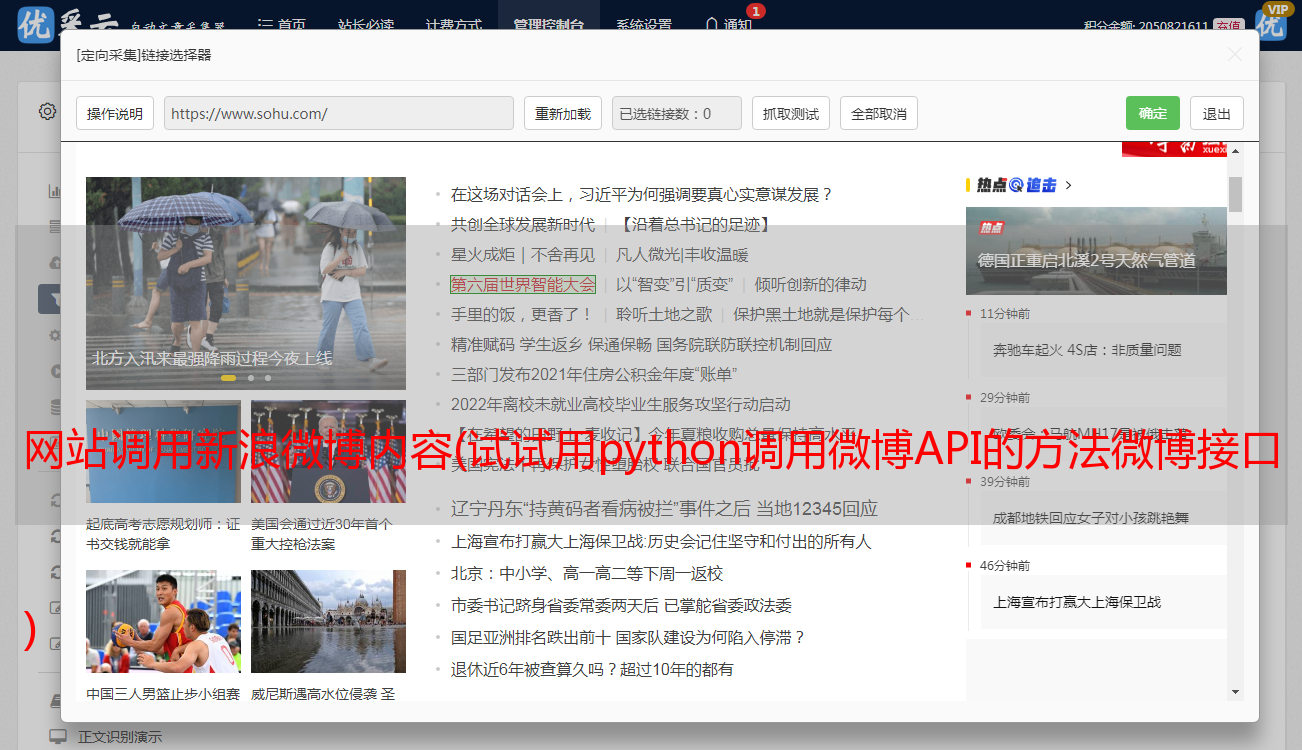Click the chevron next to 热点追击
This screenshot has height=750, width=1302.
[1069, 185]
